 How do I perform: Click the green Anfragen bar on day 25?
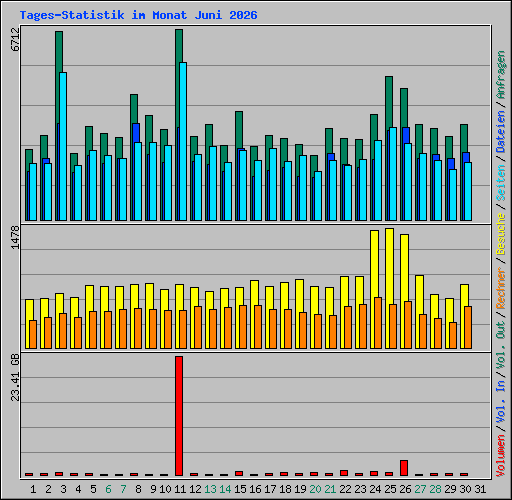(389, 102)
